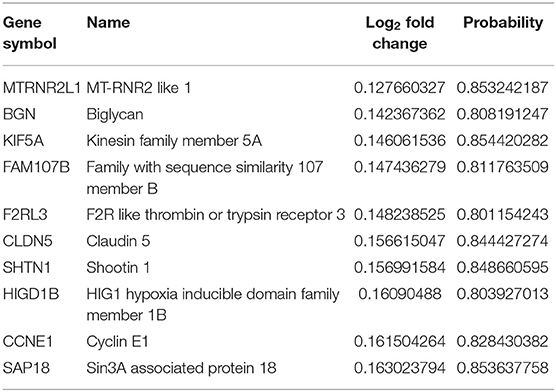Click the Biglycan name cell
556x392 pixels.
click(115, 114)
